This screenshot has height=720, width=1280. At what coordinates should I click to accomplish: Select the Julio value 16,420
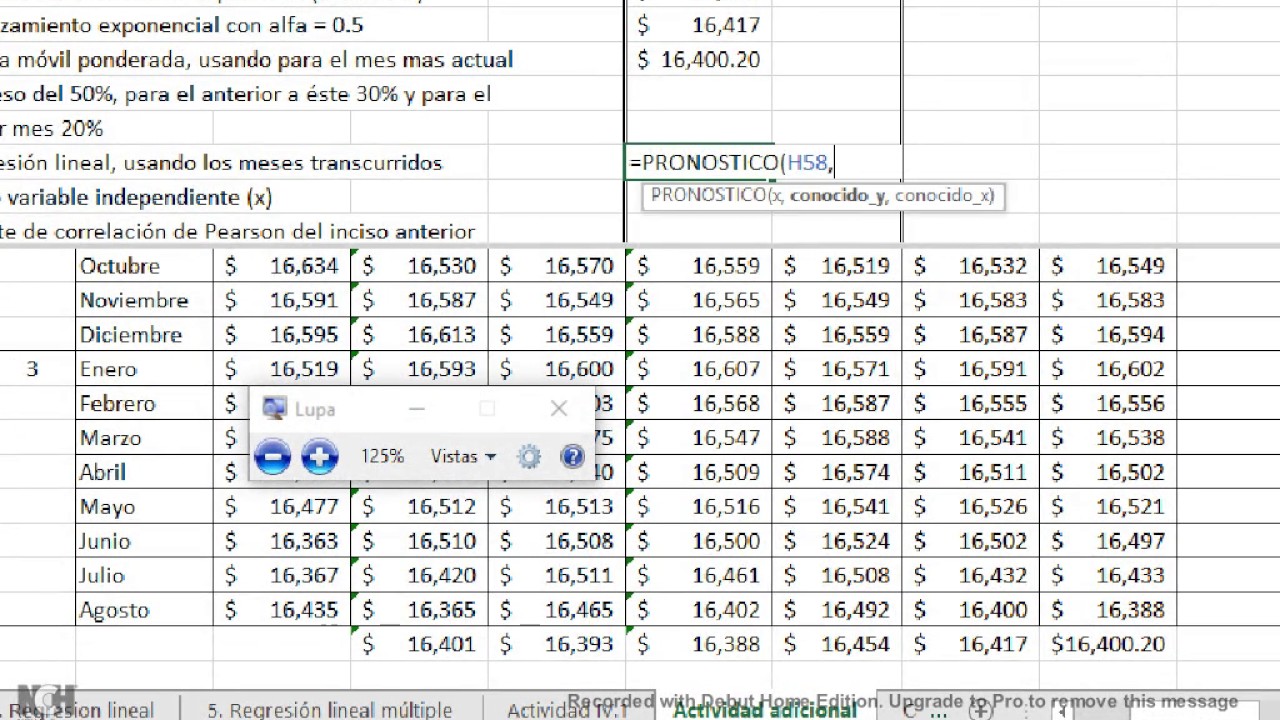420,576
